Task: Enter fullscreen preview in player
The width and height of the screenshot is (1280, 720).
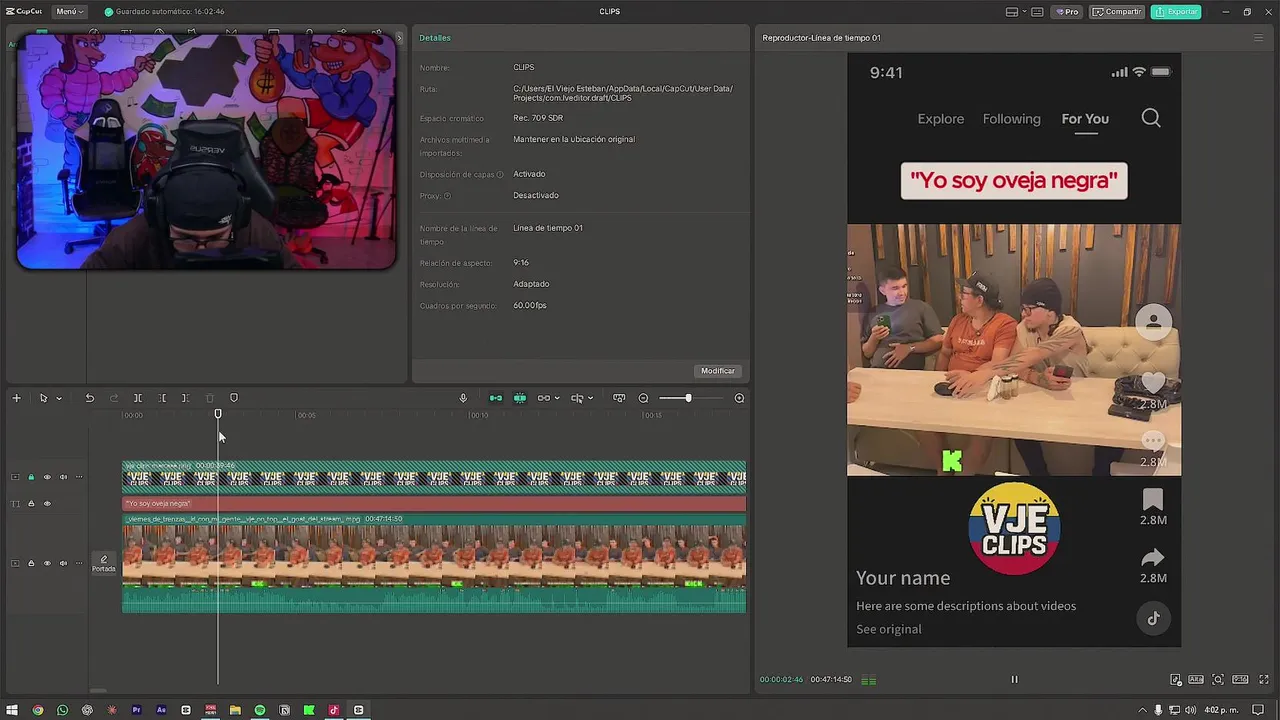Action: (x=1262, y=680)
